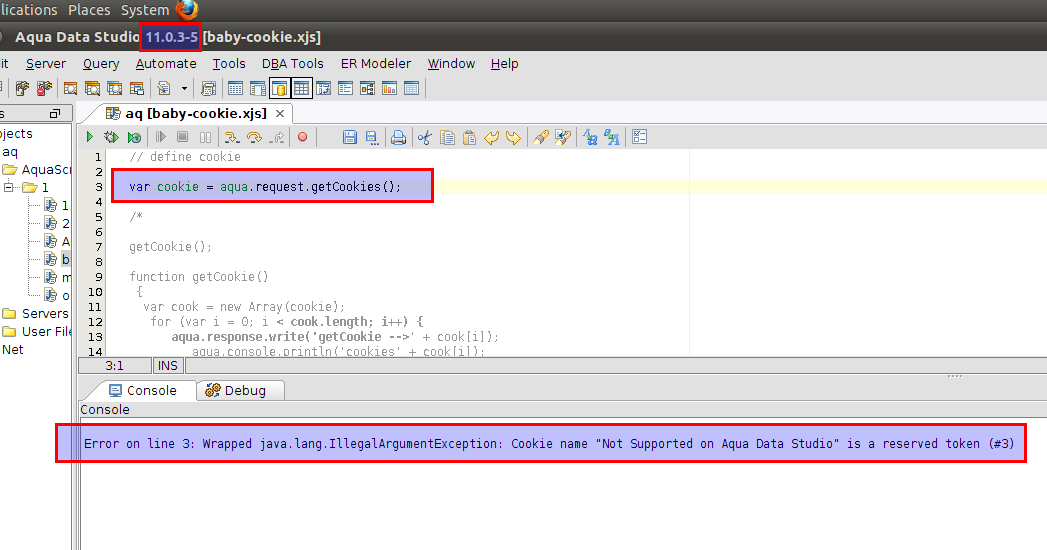
Task: Click the convert to lowercase Aa icon
Action: 590,137
